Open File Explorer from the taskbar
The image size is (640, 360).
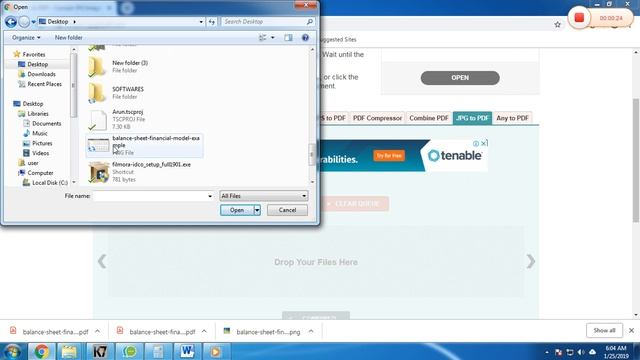69,351
